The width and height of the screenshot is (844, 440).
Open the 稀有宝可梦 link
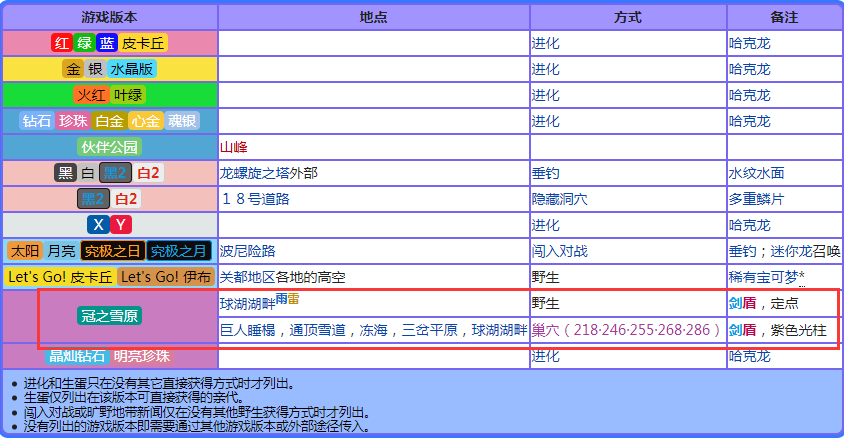point(763,277)
